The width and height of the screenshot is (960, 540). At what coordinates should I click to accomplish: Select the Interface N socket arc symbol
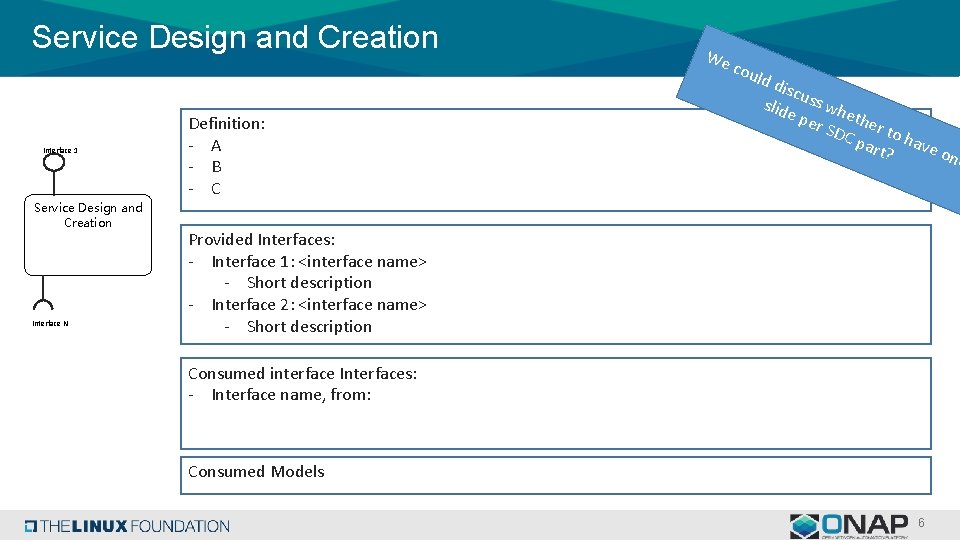pos(43,304)
